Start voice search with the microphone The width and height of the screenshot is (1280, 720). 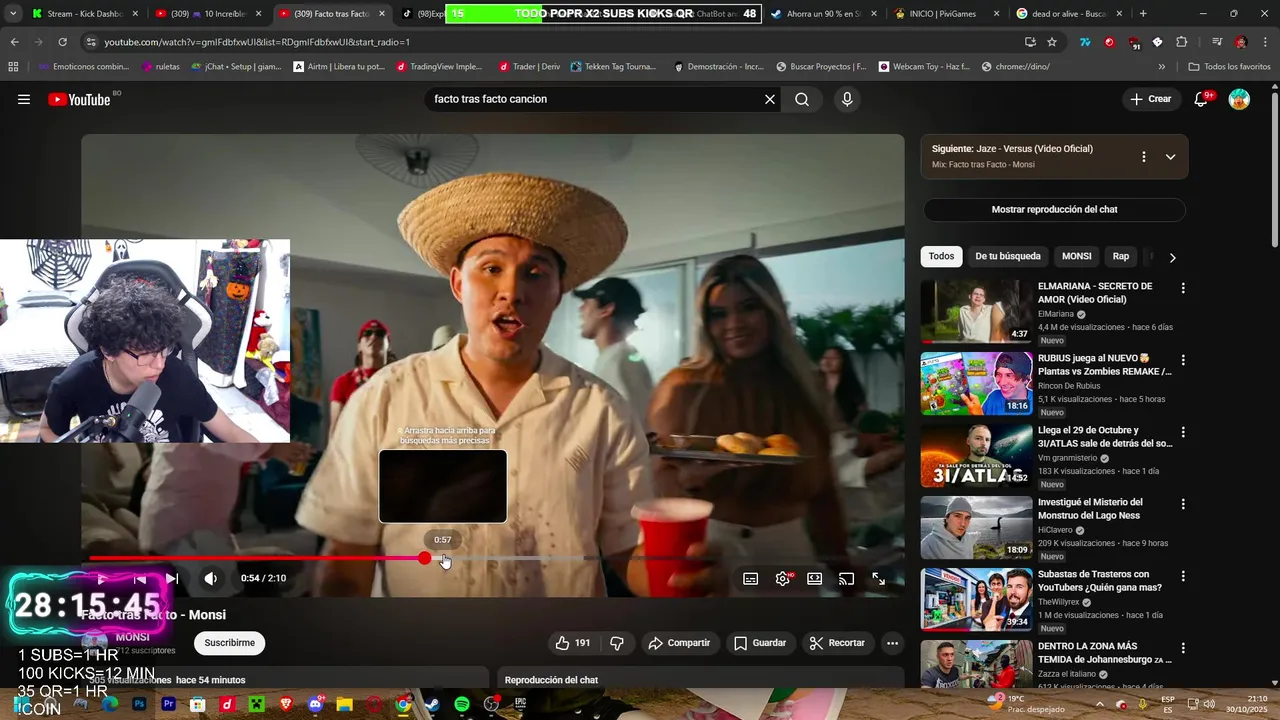847,99
